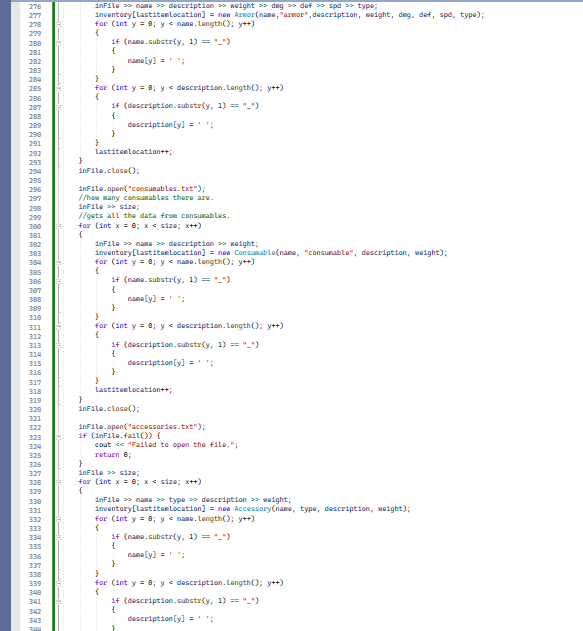Collapse the if block at line 334
Screen dimensions: 583x631
59,537
